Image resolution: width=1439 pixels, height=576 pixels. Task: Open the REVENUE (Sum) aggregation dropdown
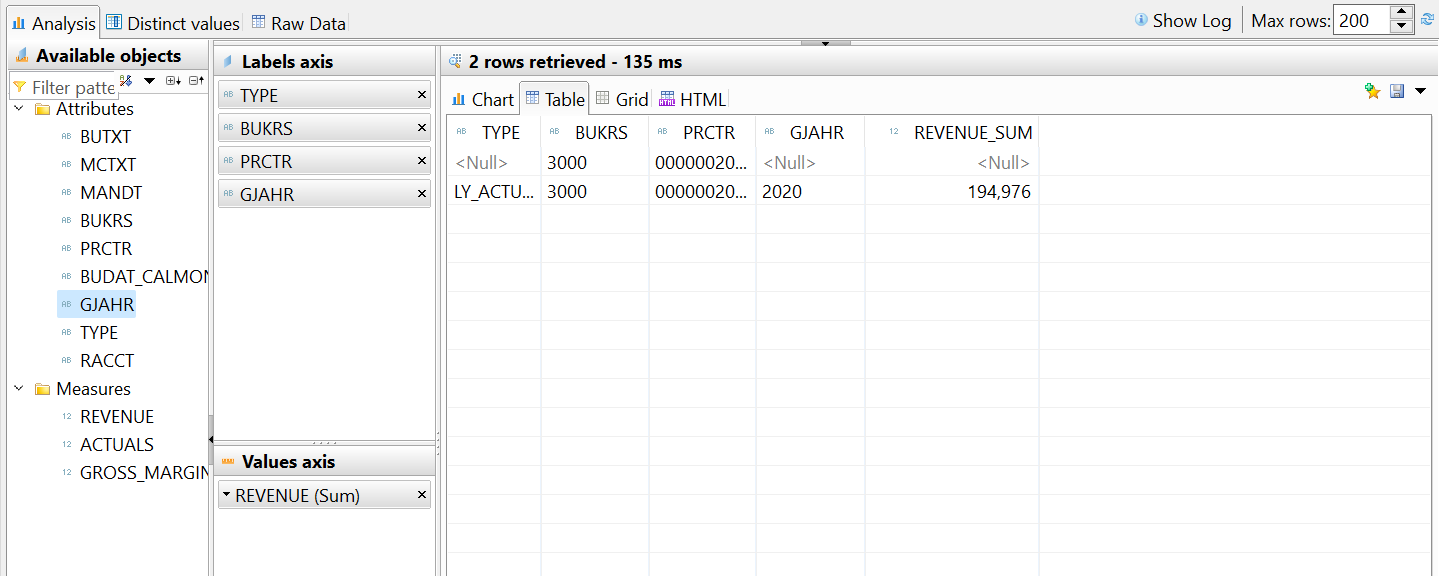tap(227, 495)
